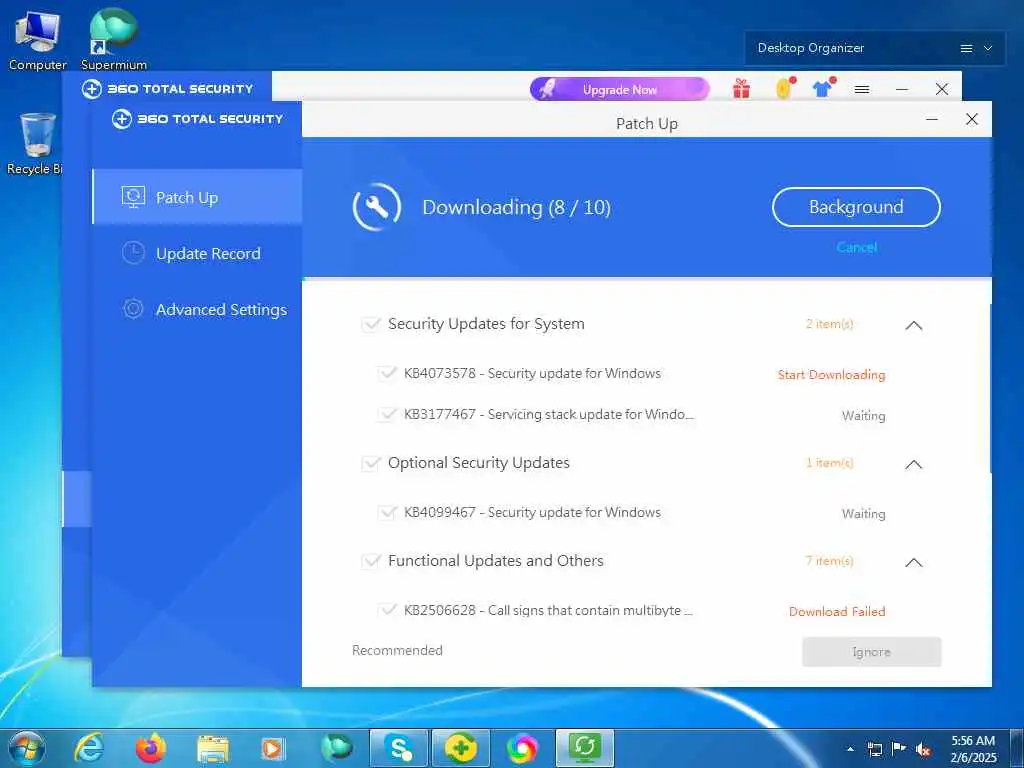This screenshot has height=768, width=1024.
Task: Toggle the KB4099467 update checkbox
Action: pyautogui.click(x=387, y=513)
